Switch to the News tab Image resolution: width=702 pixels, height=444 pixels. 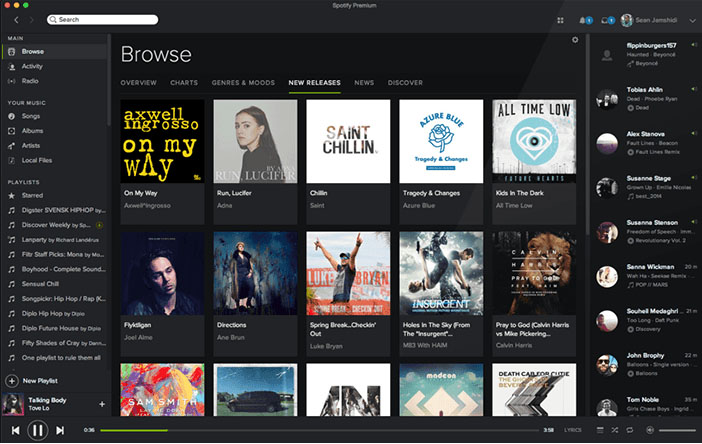click(x=364, y=83)
